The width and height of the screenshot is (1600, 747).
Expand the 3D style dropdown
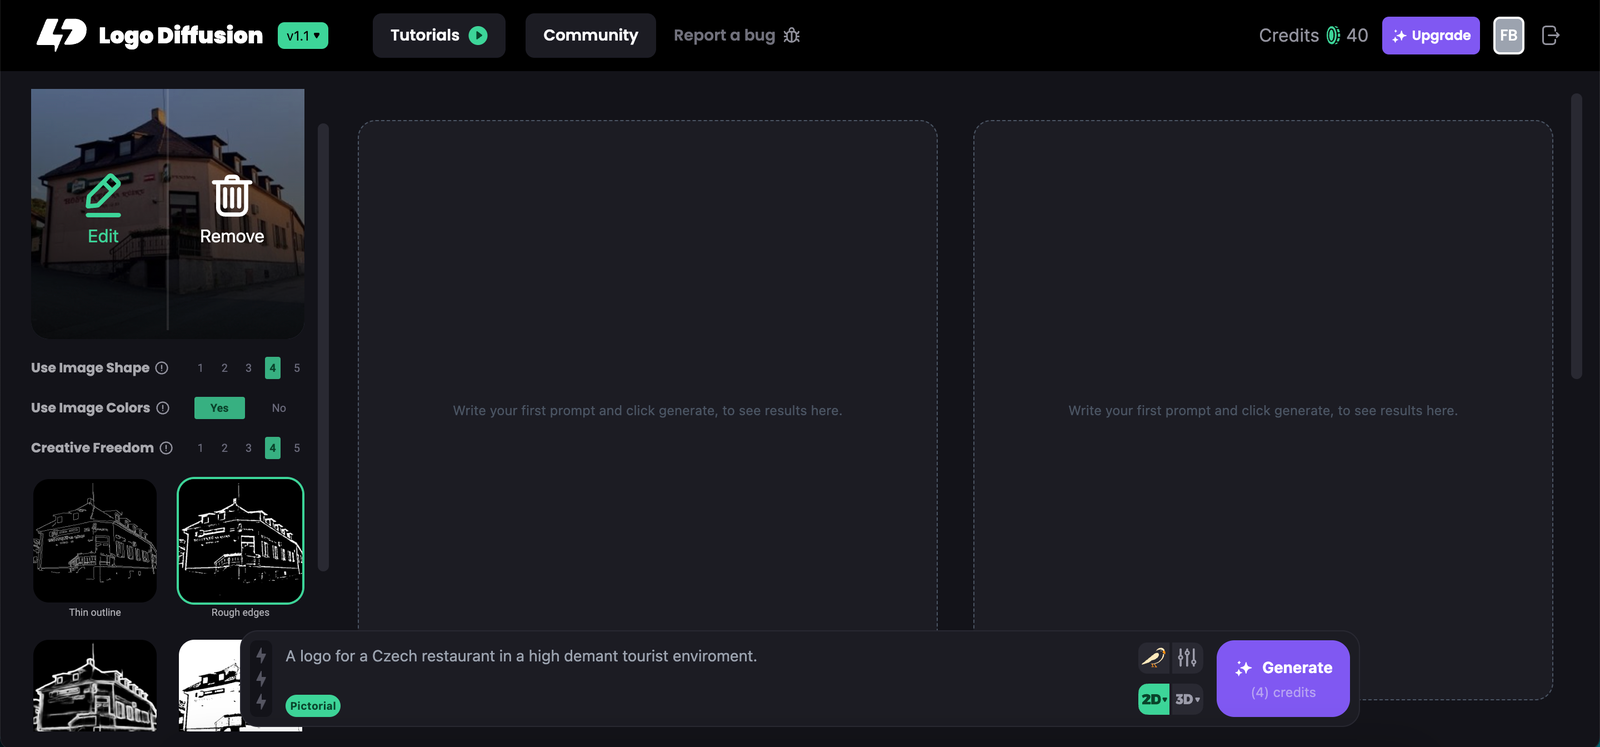coord(1187,699)
